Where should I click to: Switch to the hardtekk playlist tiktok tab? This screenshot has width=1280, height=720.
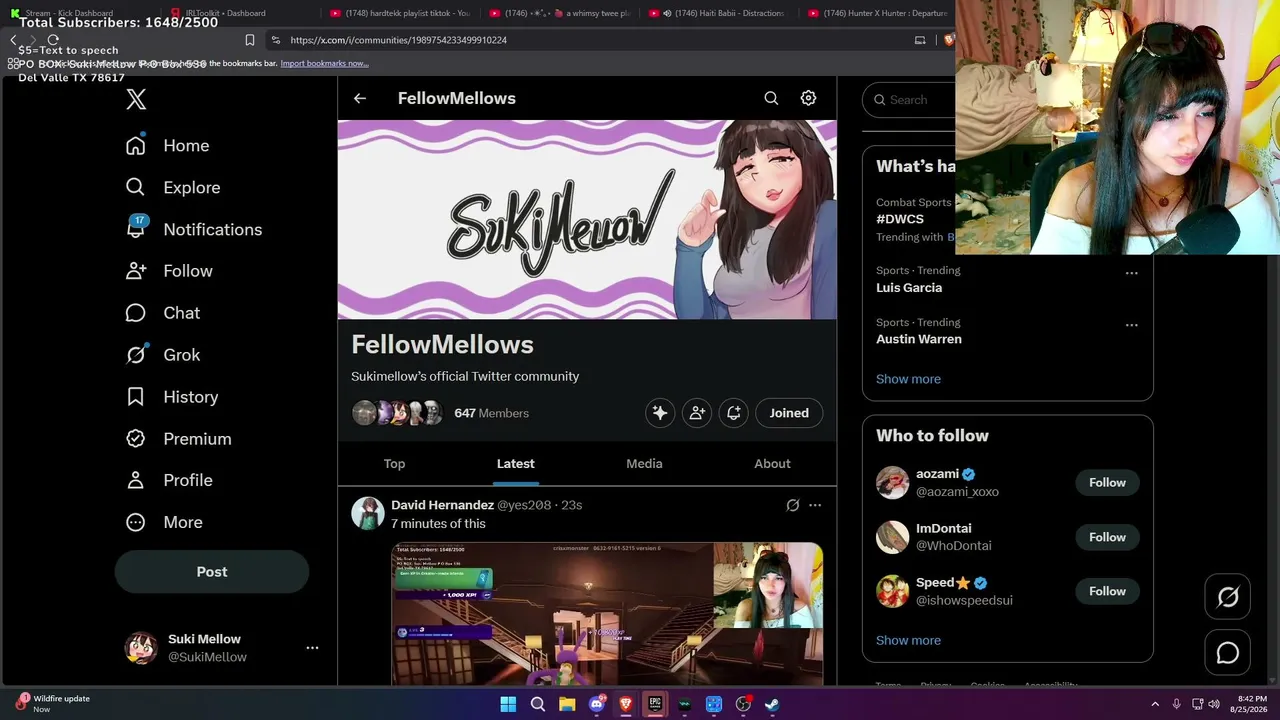point(400,13)
